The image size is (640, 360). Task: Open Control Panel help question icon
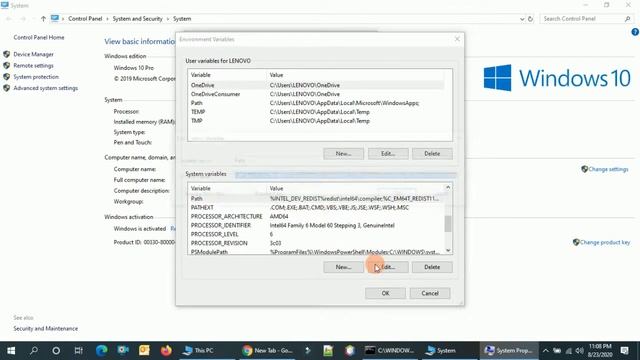coord(635,32)
